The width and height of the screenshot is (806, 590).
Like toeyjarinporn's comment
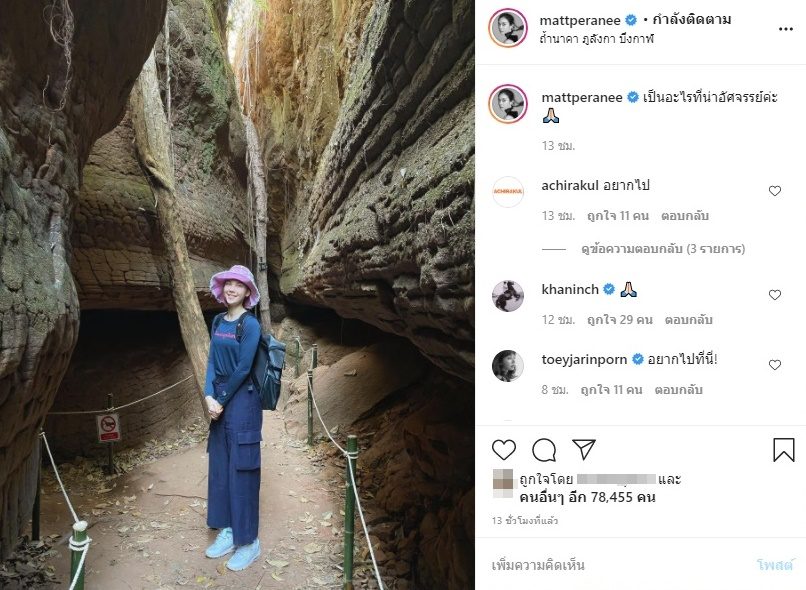tap(775, 365)
